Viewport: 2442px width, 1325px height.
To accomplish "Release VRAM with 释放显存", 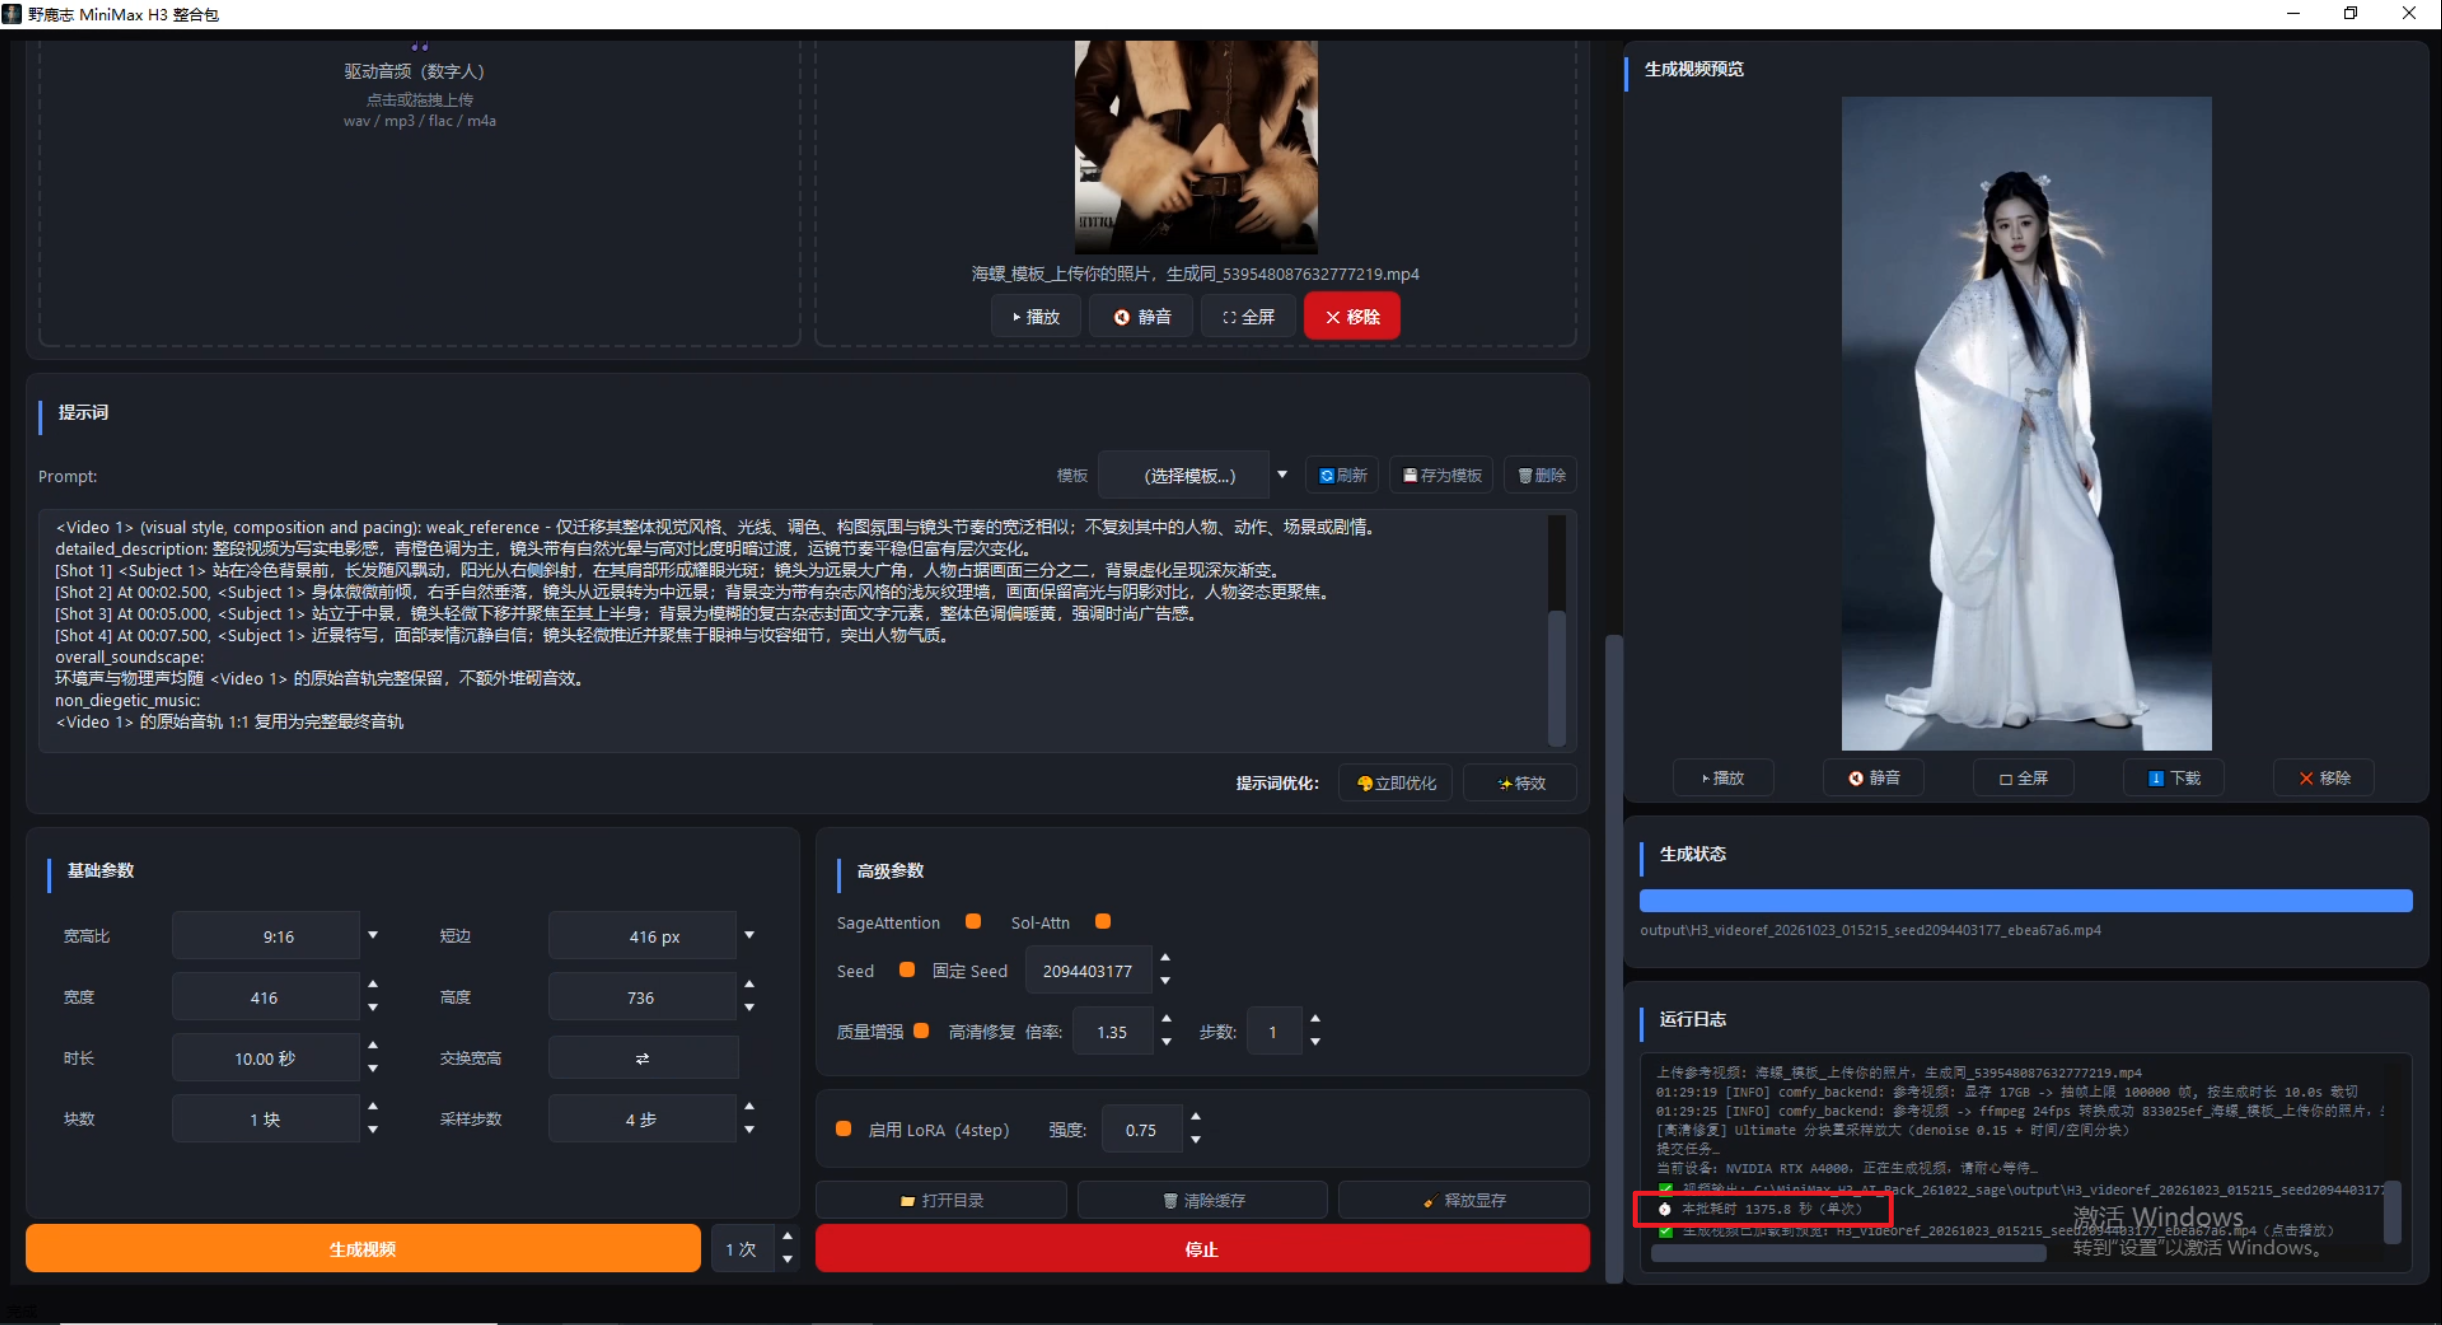I will coord(1464,1200).
